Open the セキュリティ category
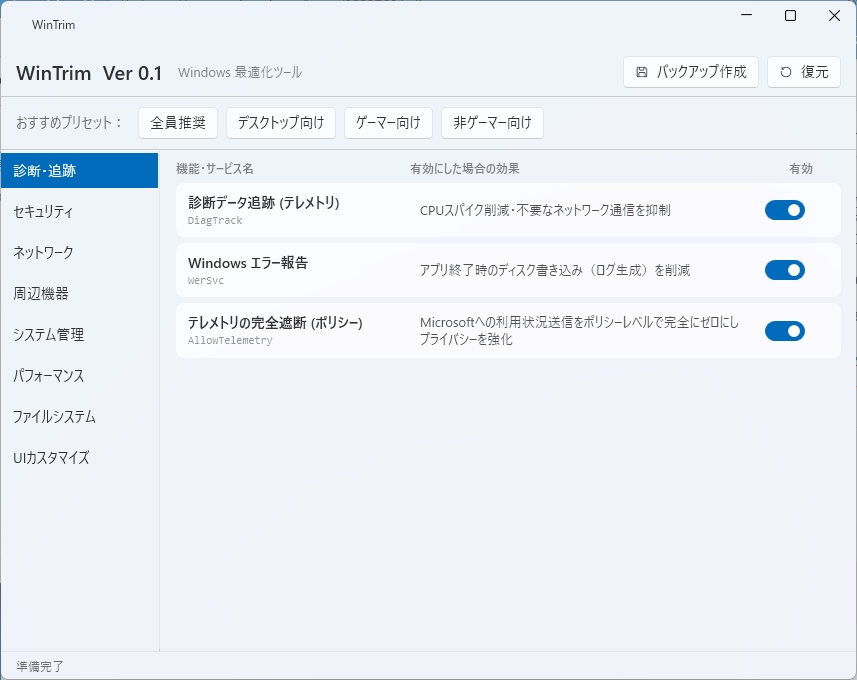This screenshot has height=680, width=857. pos(79,212)
